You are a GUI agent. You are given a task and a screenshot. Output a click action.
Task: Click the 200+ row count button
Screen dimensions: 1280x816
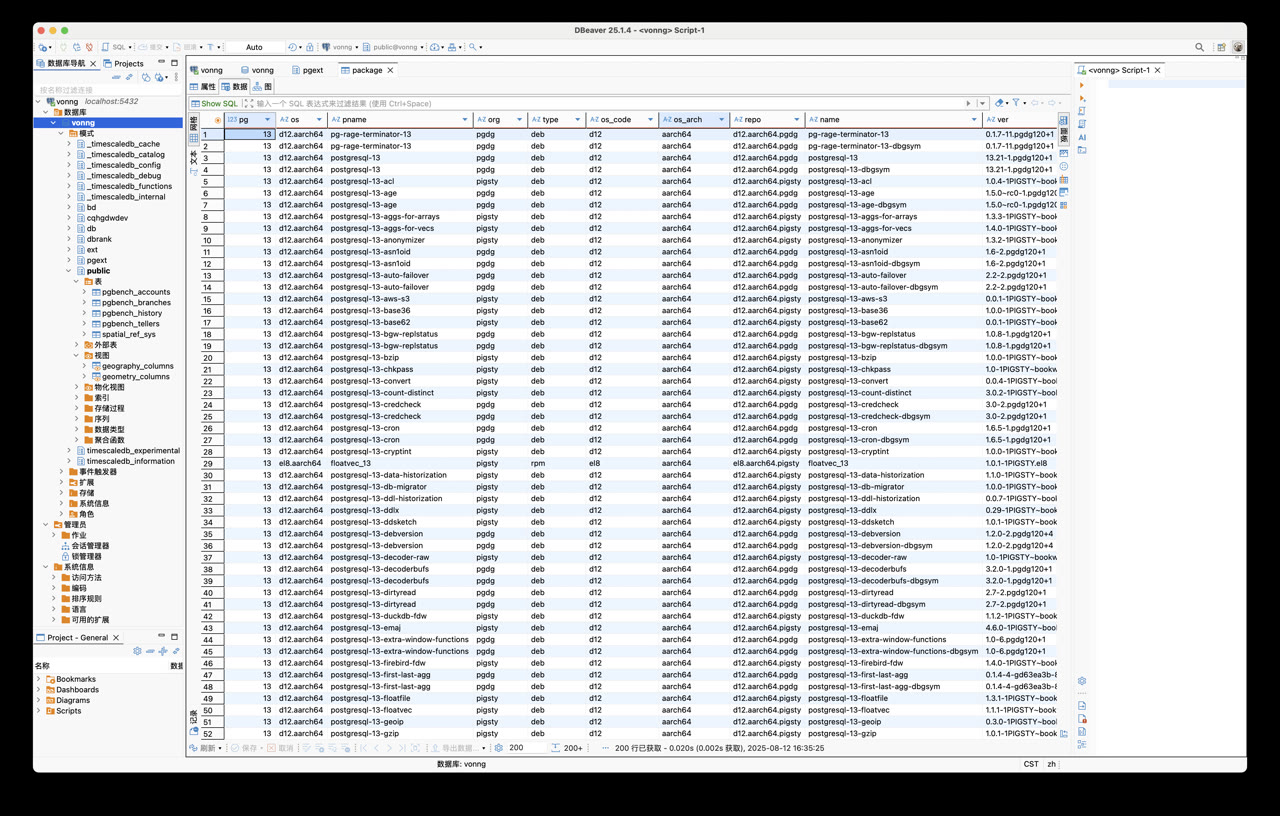[x=567, y=748]
